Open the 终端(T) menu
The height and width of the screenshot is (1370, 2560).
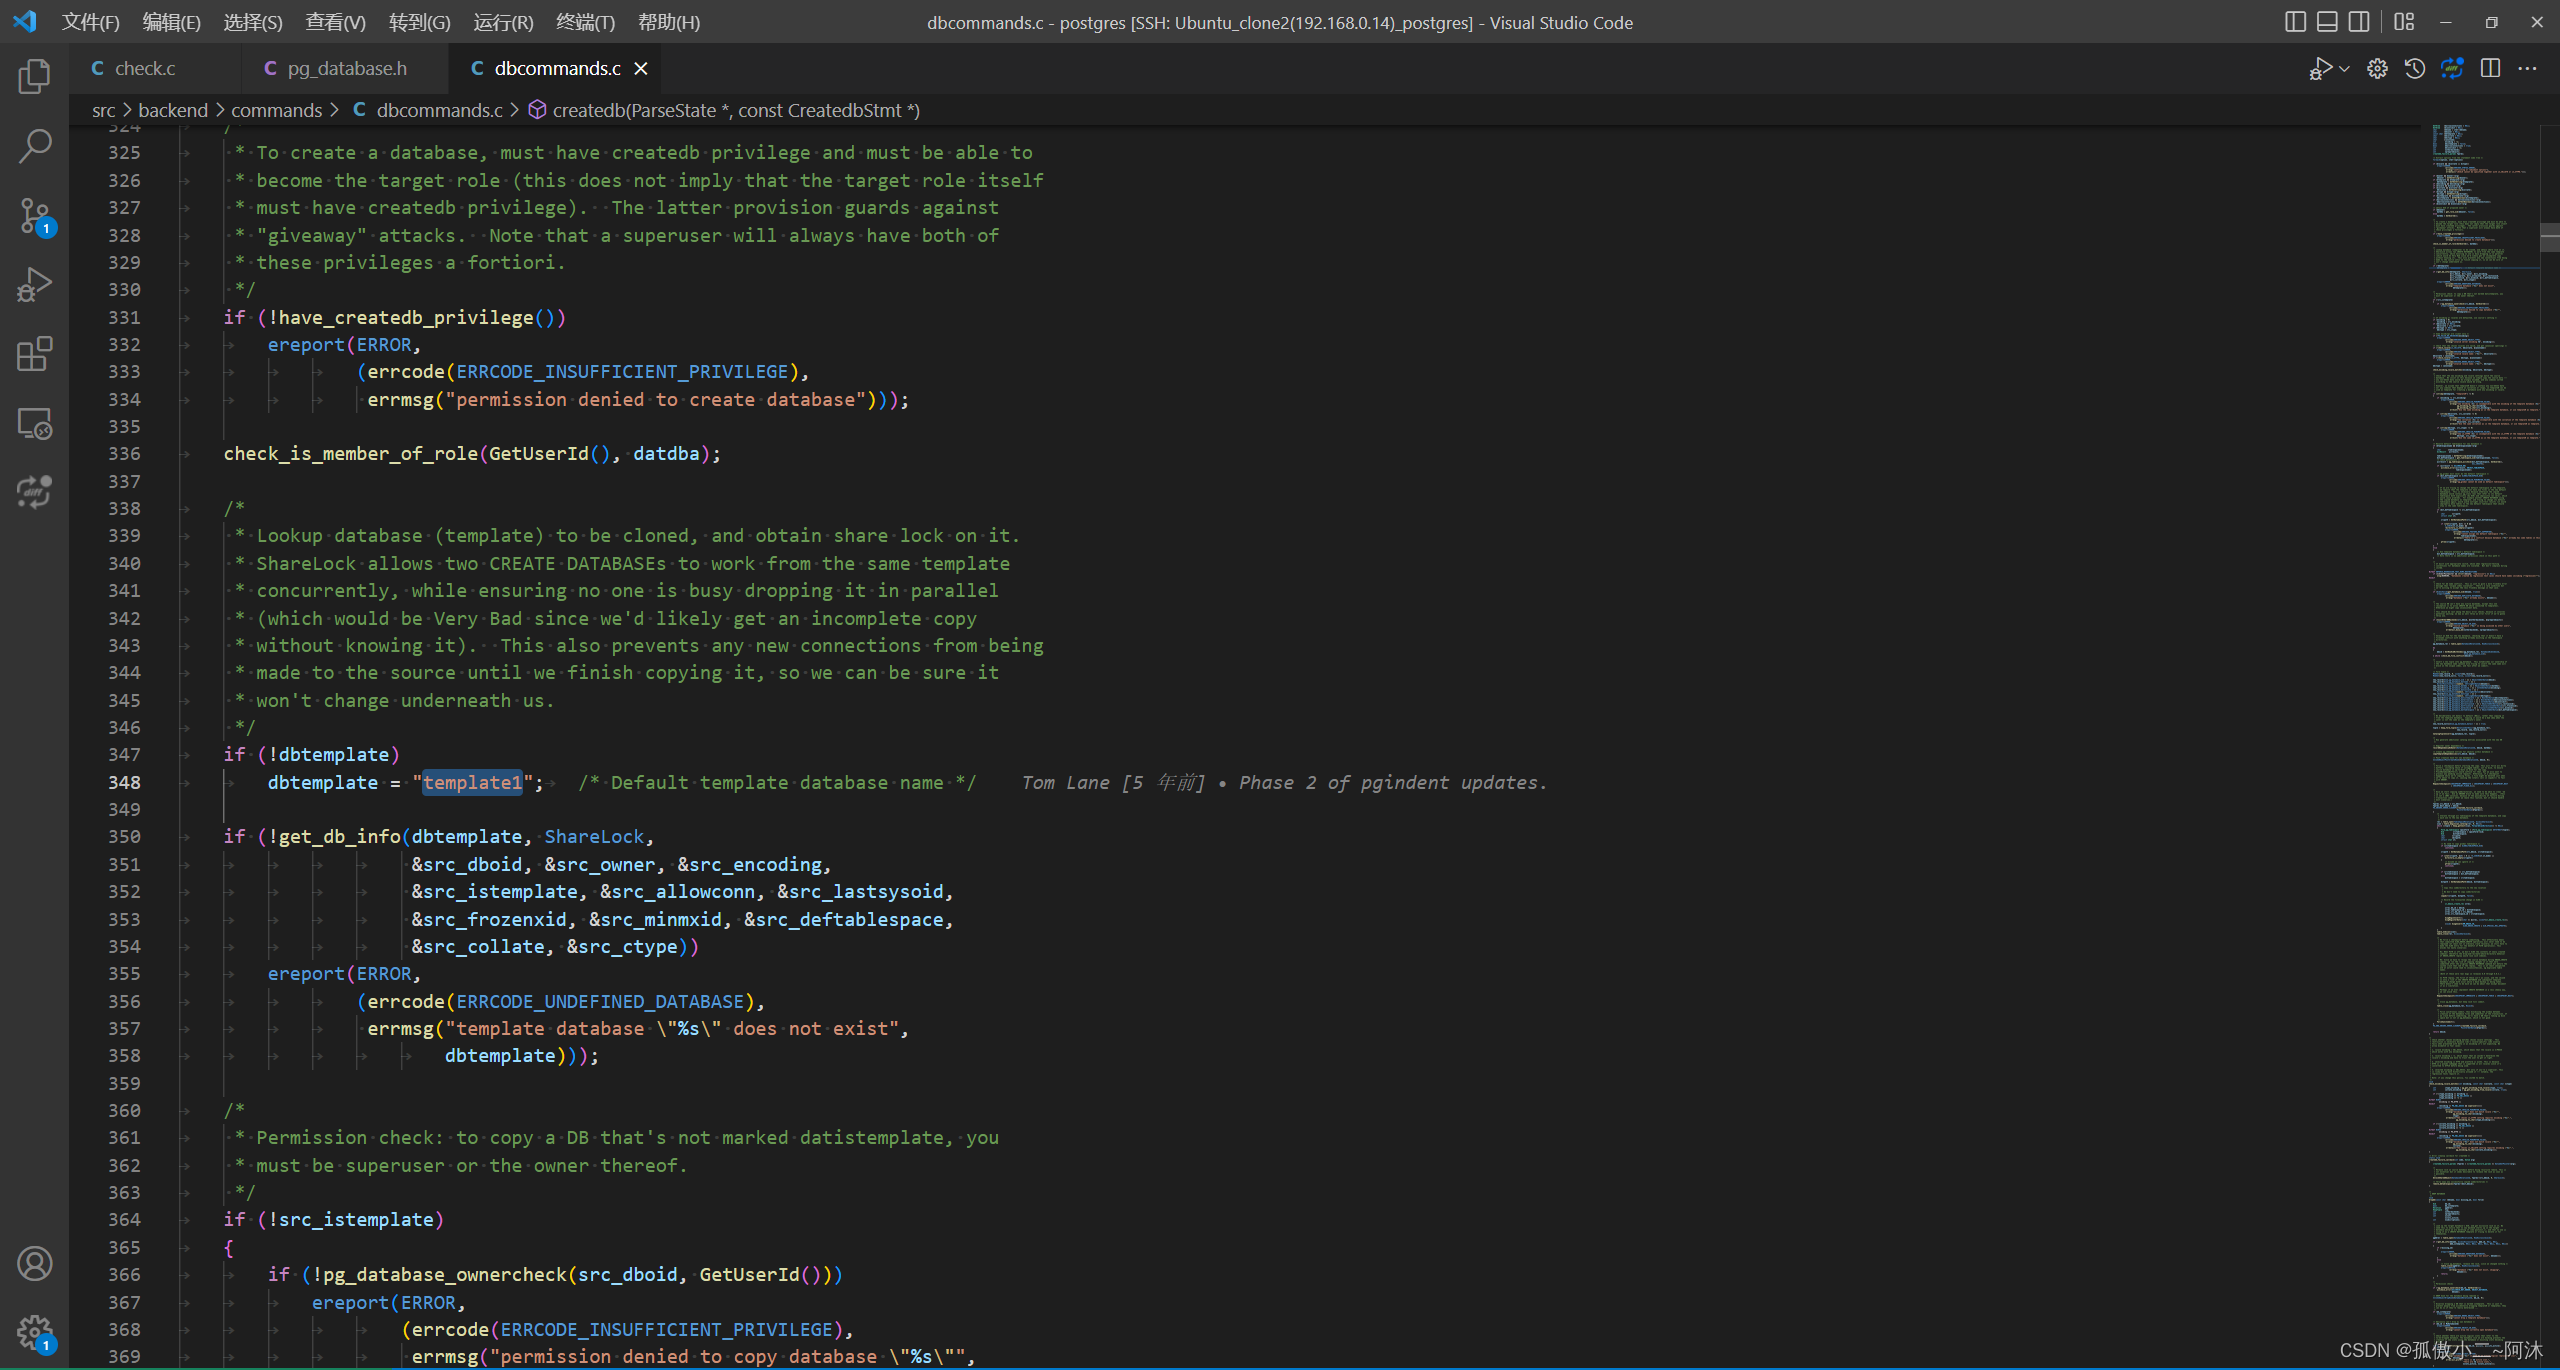585,22
